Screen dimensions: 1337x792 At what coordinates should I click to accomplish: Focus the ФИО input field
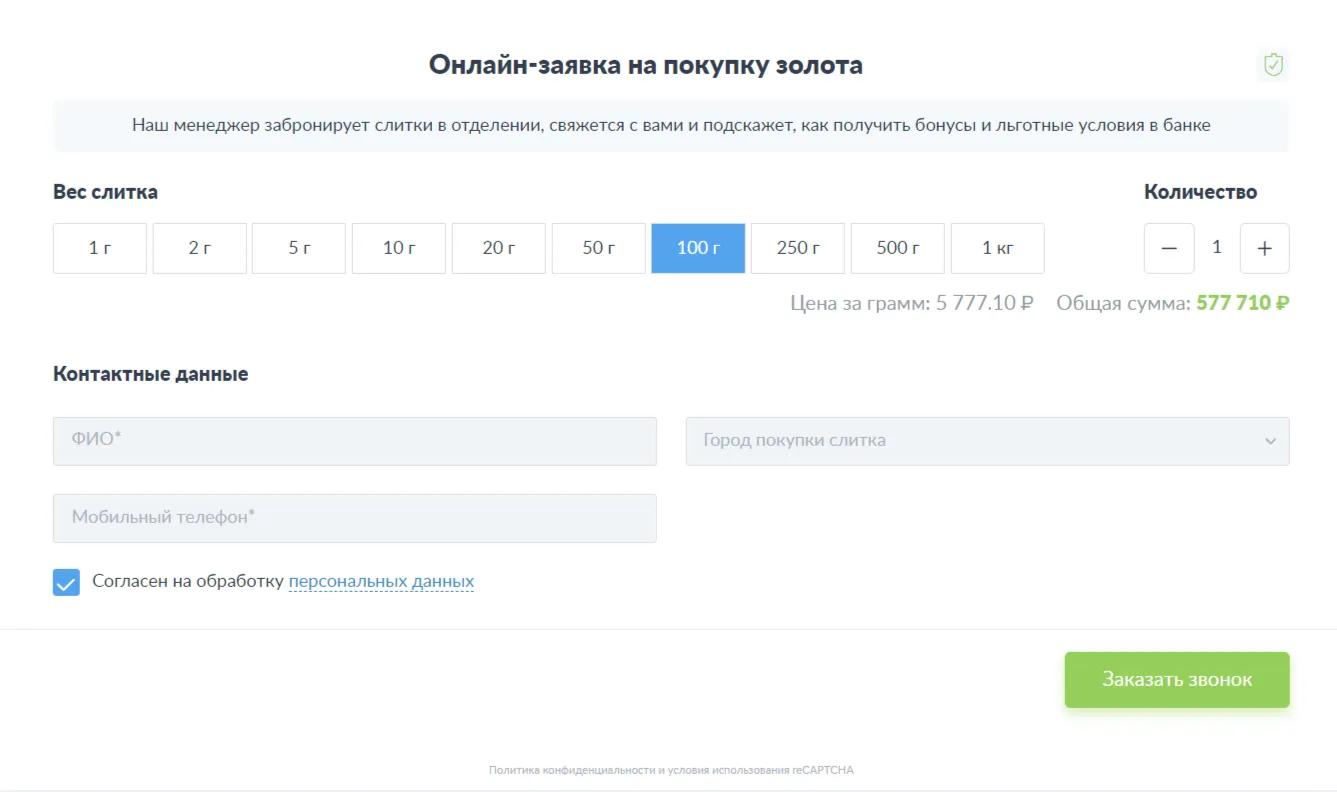[x=355, y=441]
